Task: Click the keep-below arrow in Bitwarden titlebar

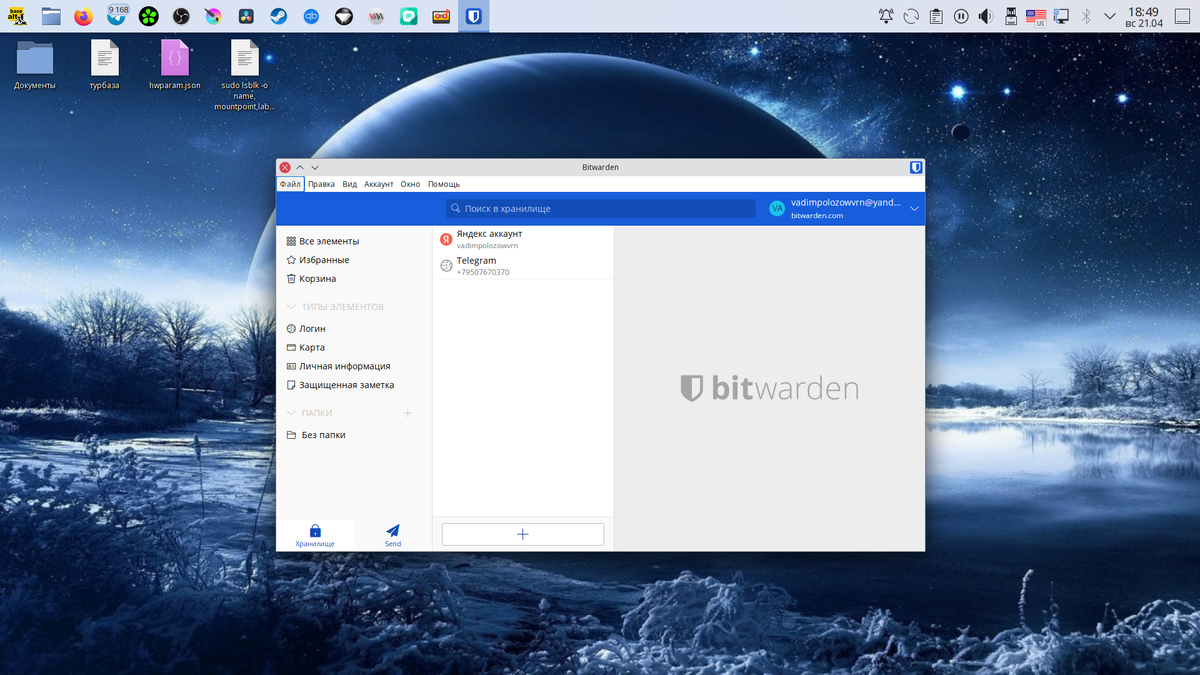Action: coord(315,167)
